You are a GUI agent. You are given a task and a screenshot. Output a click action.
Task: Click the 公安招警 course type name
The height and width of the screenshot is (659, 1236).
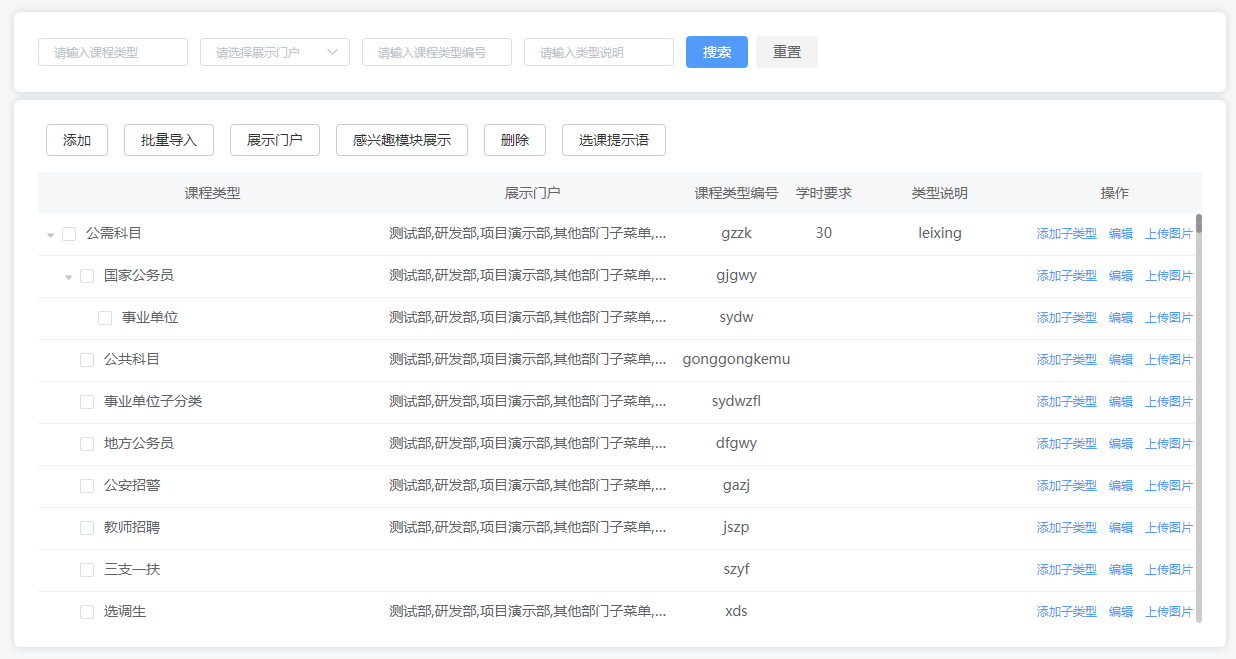click(132, 486)
